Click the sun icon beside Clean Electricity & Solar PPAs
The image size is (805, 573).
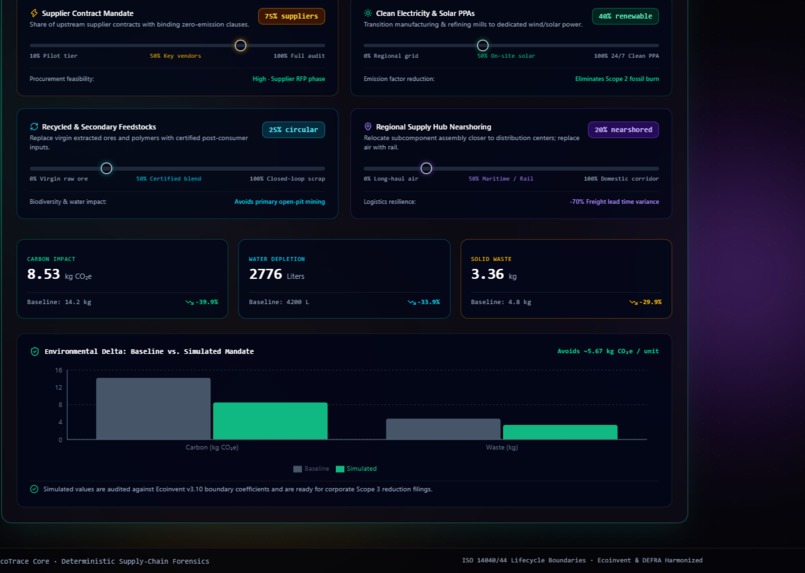point(368,13)
